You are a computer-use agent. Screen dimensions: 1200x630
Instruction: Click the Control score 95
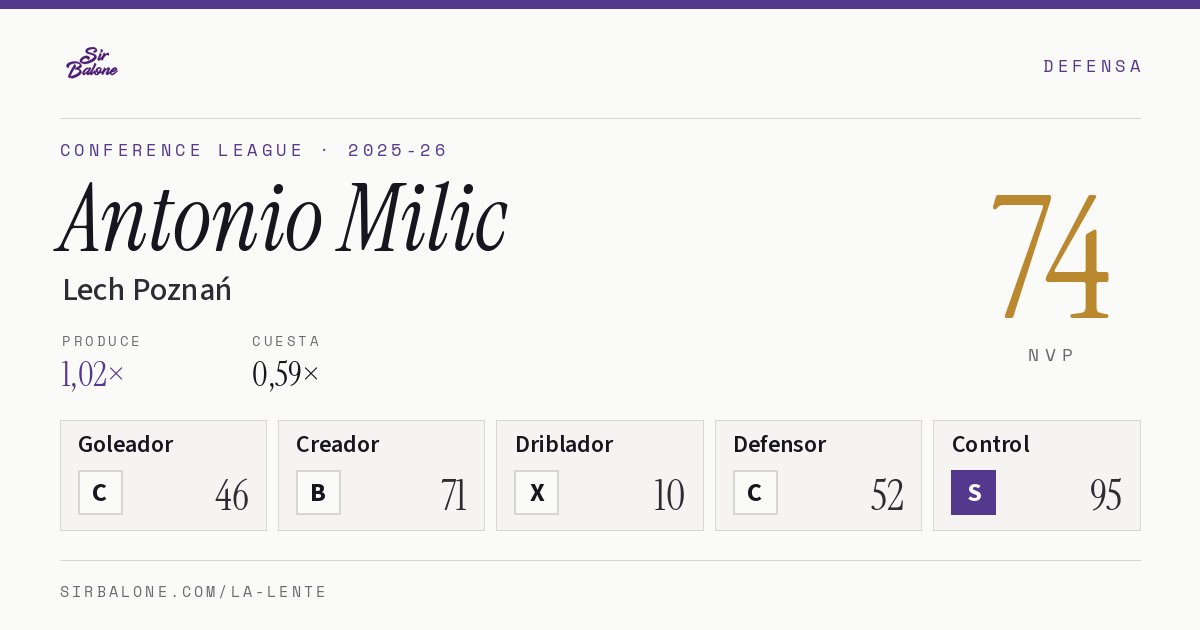click(x=1106, y=494)
